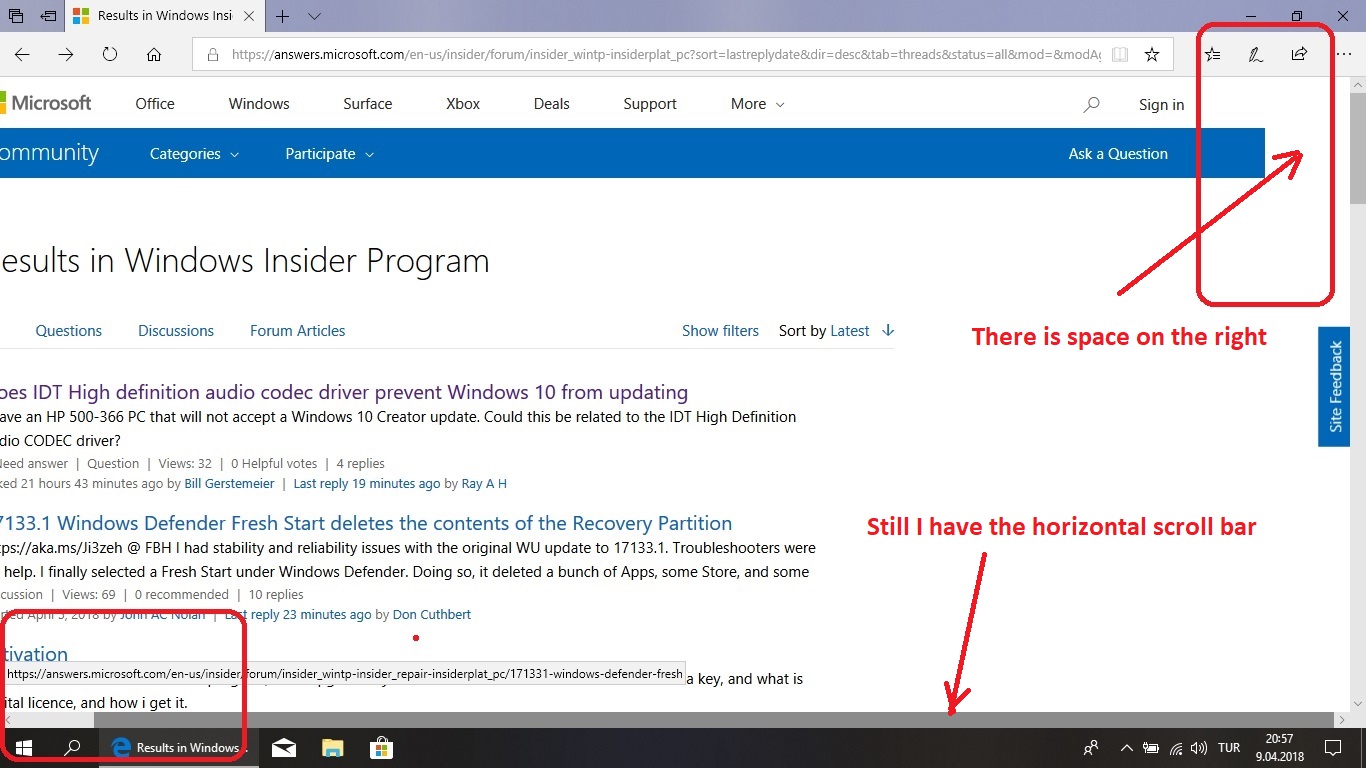This screenshot has height=768, width=1366.
Task: Open the Windows Start button
Action: [22, 747]
